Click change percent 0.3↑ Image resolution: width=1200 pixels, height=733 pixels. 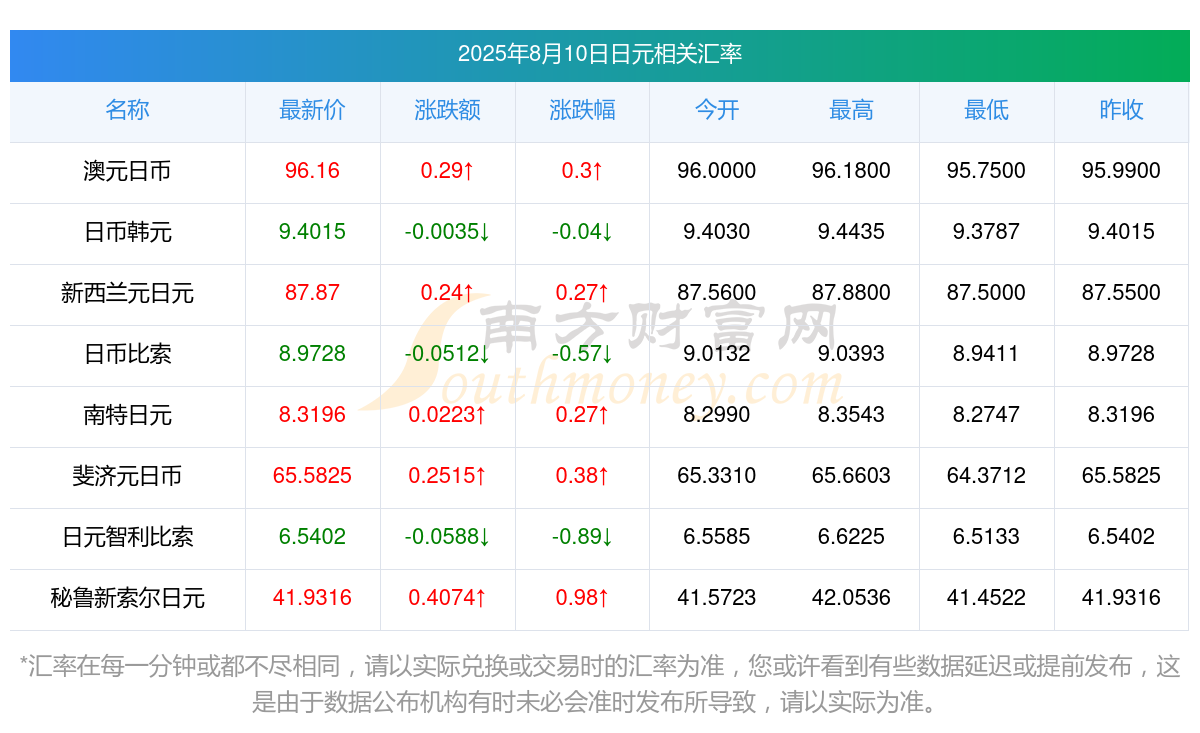(x=582, y=171)
